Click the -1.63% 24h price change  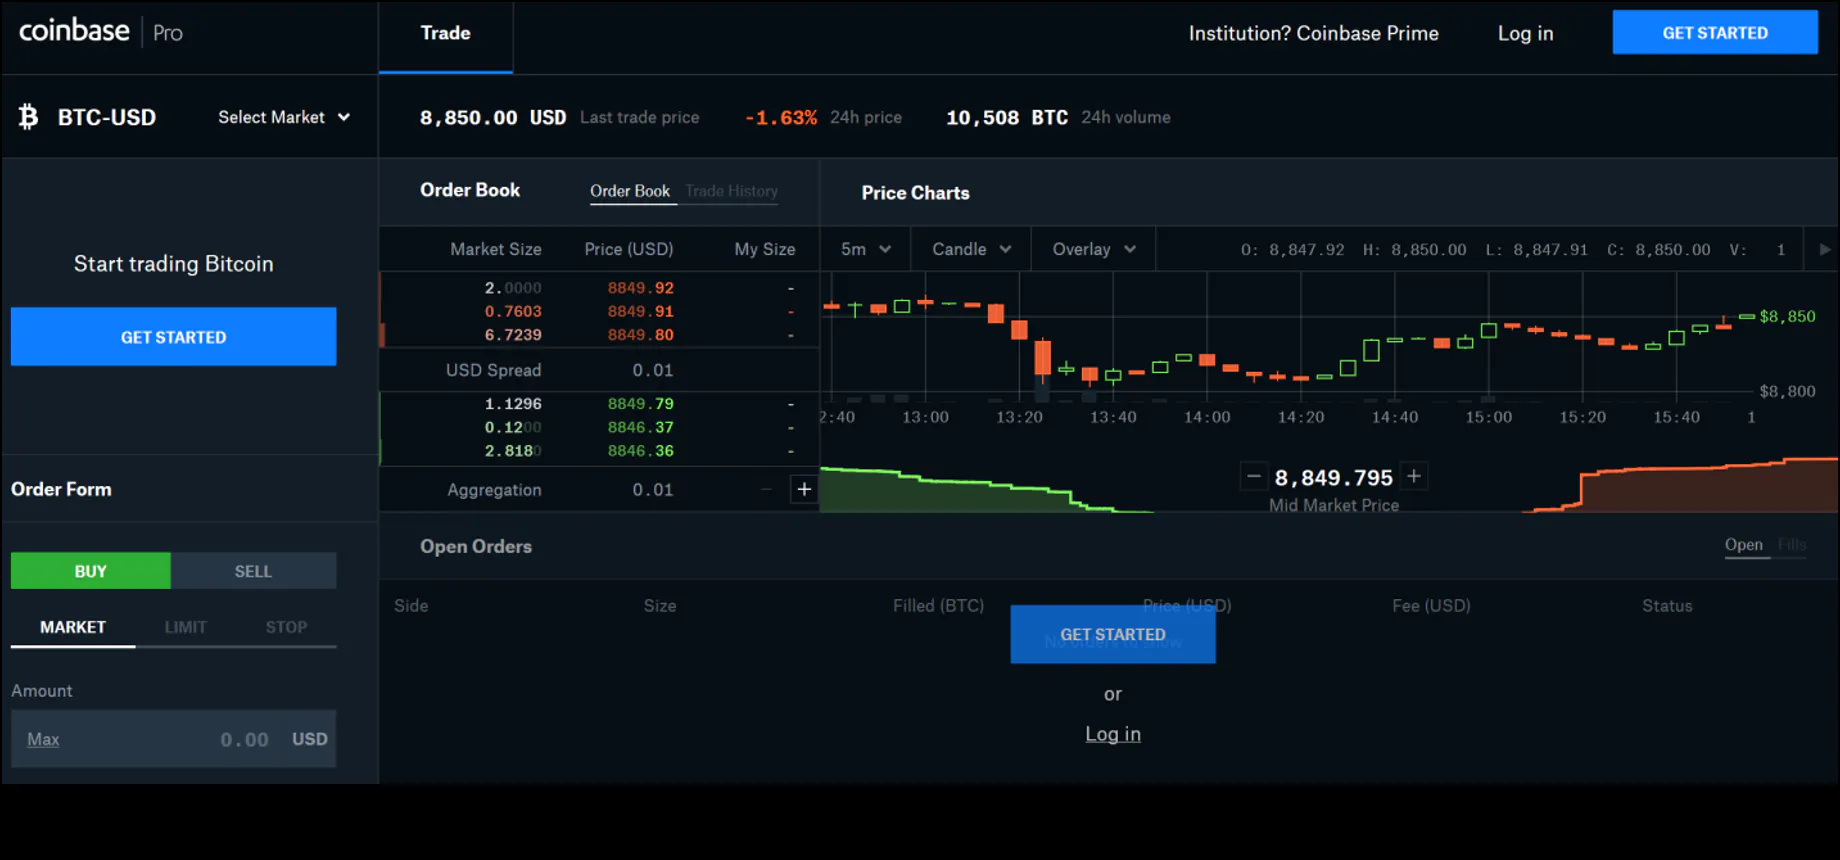(781, 117)
